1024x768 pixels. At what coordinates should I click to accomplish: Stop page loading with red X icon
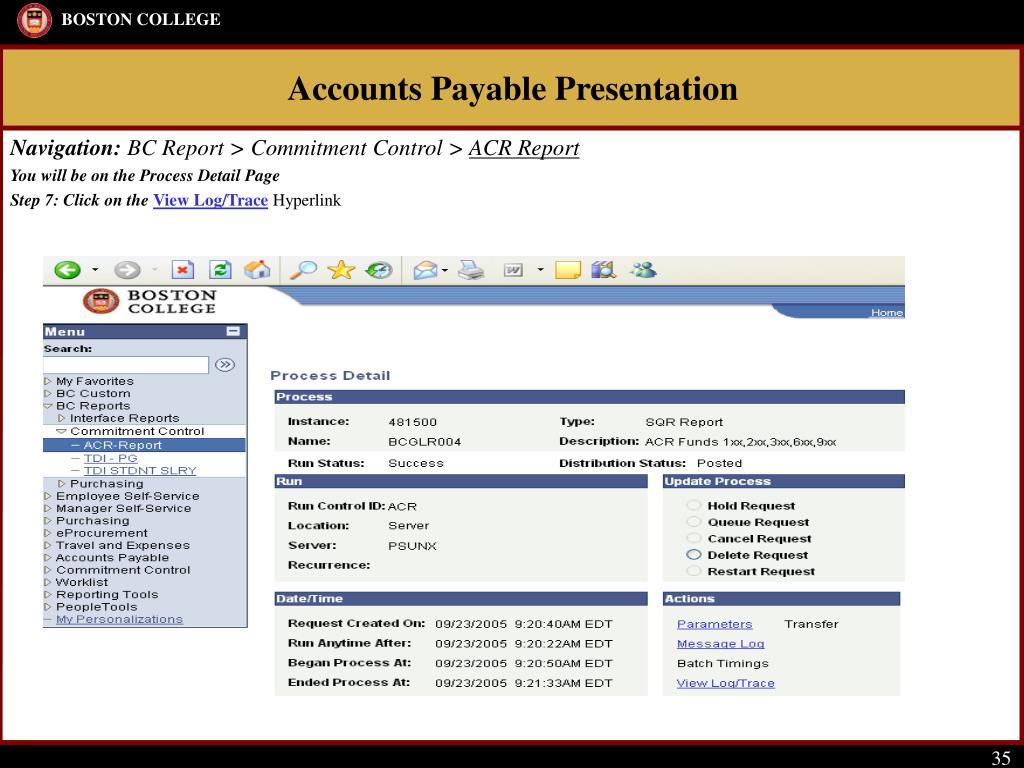coord(183,270)
